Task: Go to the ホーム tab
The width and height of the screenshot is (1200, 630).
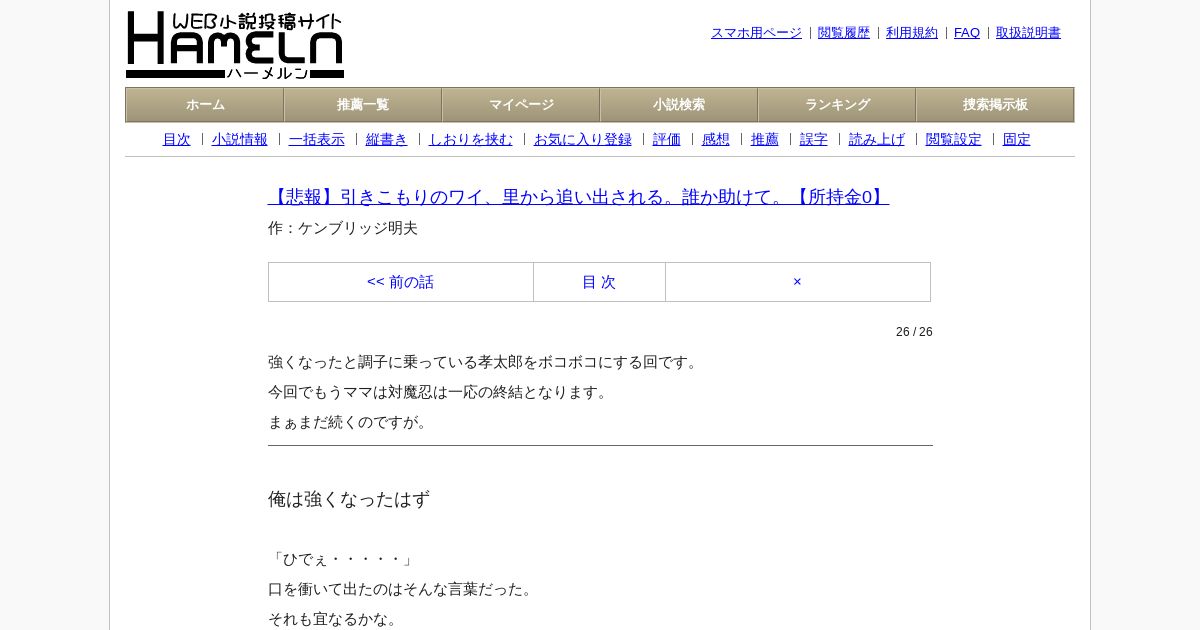Action: (x=205, y=105)
